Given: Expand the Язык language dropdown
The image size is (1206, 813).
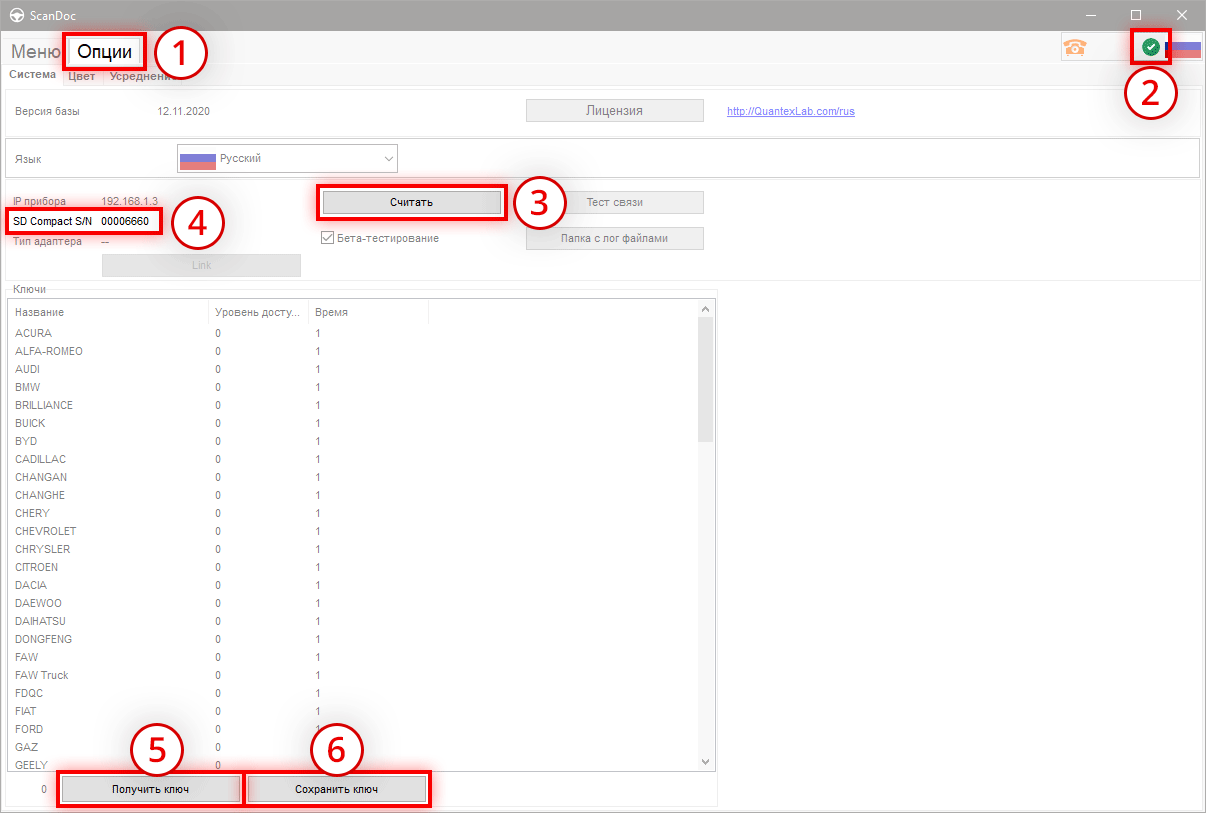Looking at the screenshot, I should point(388,158).
